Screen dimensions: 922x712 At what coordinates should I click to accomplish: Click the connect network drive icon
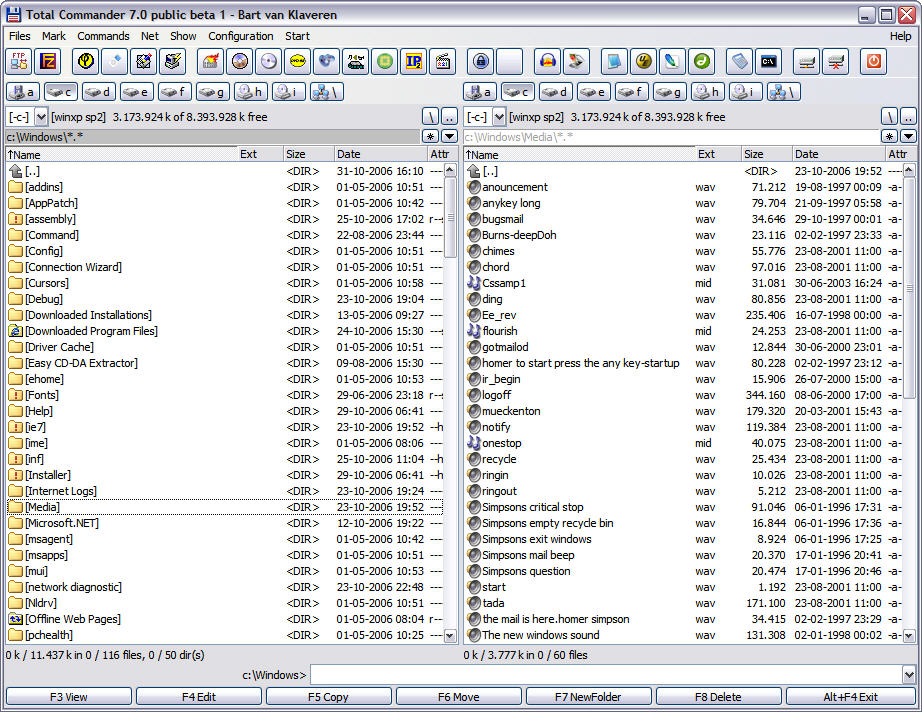tap(807, 61)
